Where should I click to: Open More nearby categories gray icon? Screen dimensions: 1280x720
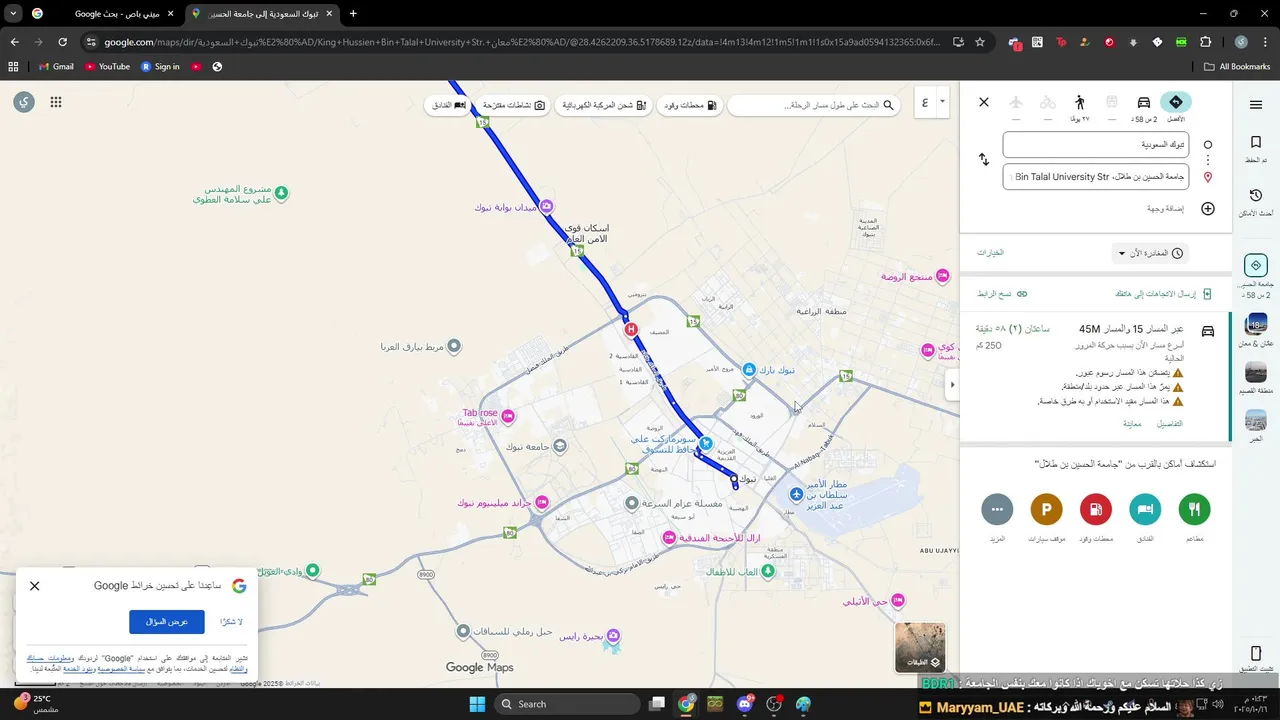click(997, 509)
